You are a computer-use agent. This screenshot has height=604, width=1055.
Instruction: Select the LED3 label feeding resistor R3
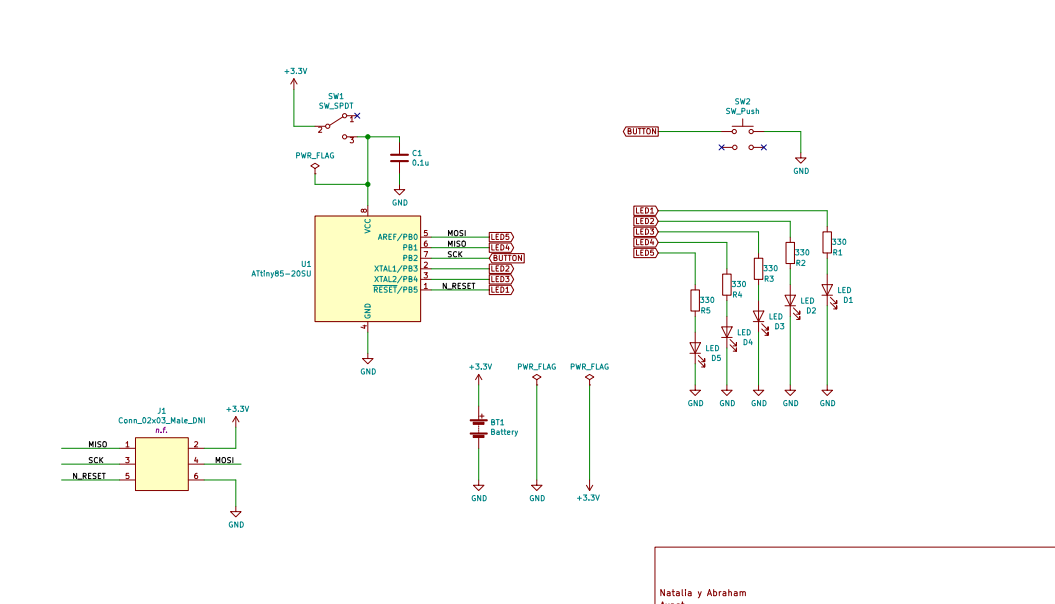tap(645, 232)
